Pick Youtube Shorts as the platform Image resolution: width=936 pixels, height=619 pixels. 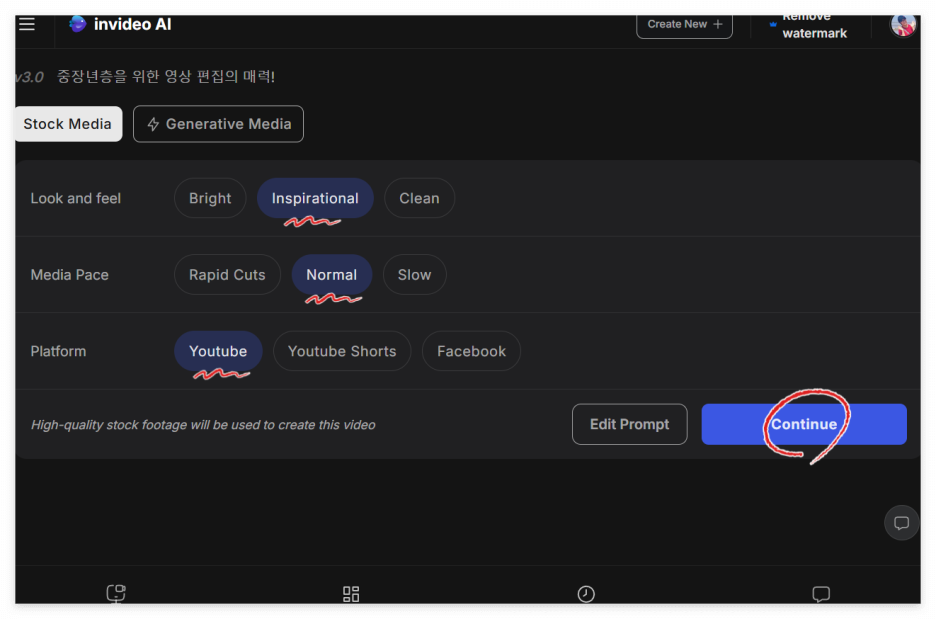point(342,351)
